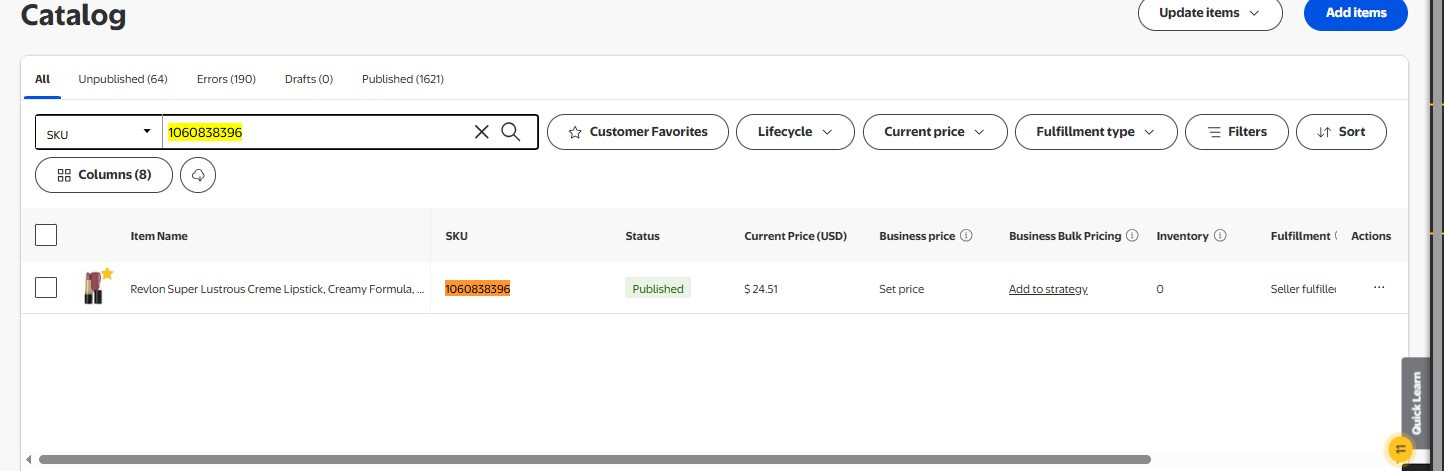Image resolution: width=1444 pixels, height=471 pixels.
Task: Click the yellow chat bubble icon
Action: pyautogui.click(x=1400, y=449)
